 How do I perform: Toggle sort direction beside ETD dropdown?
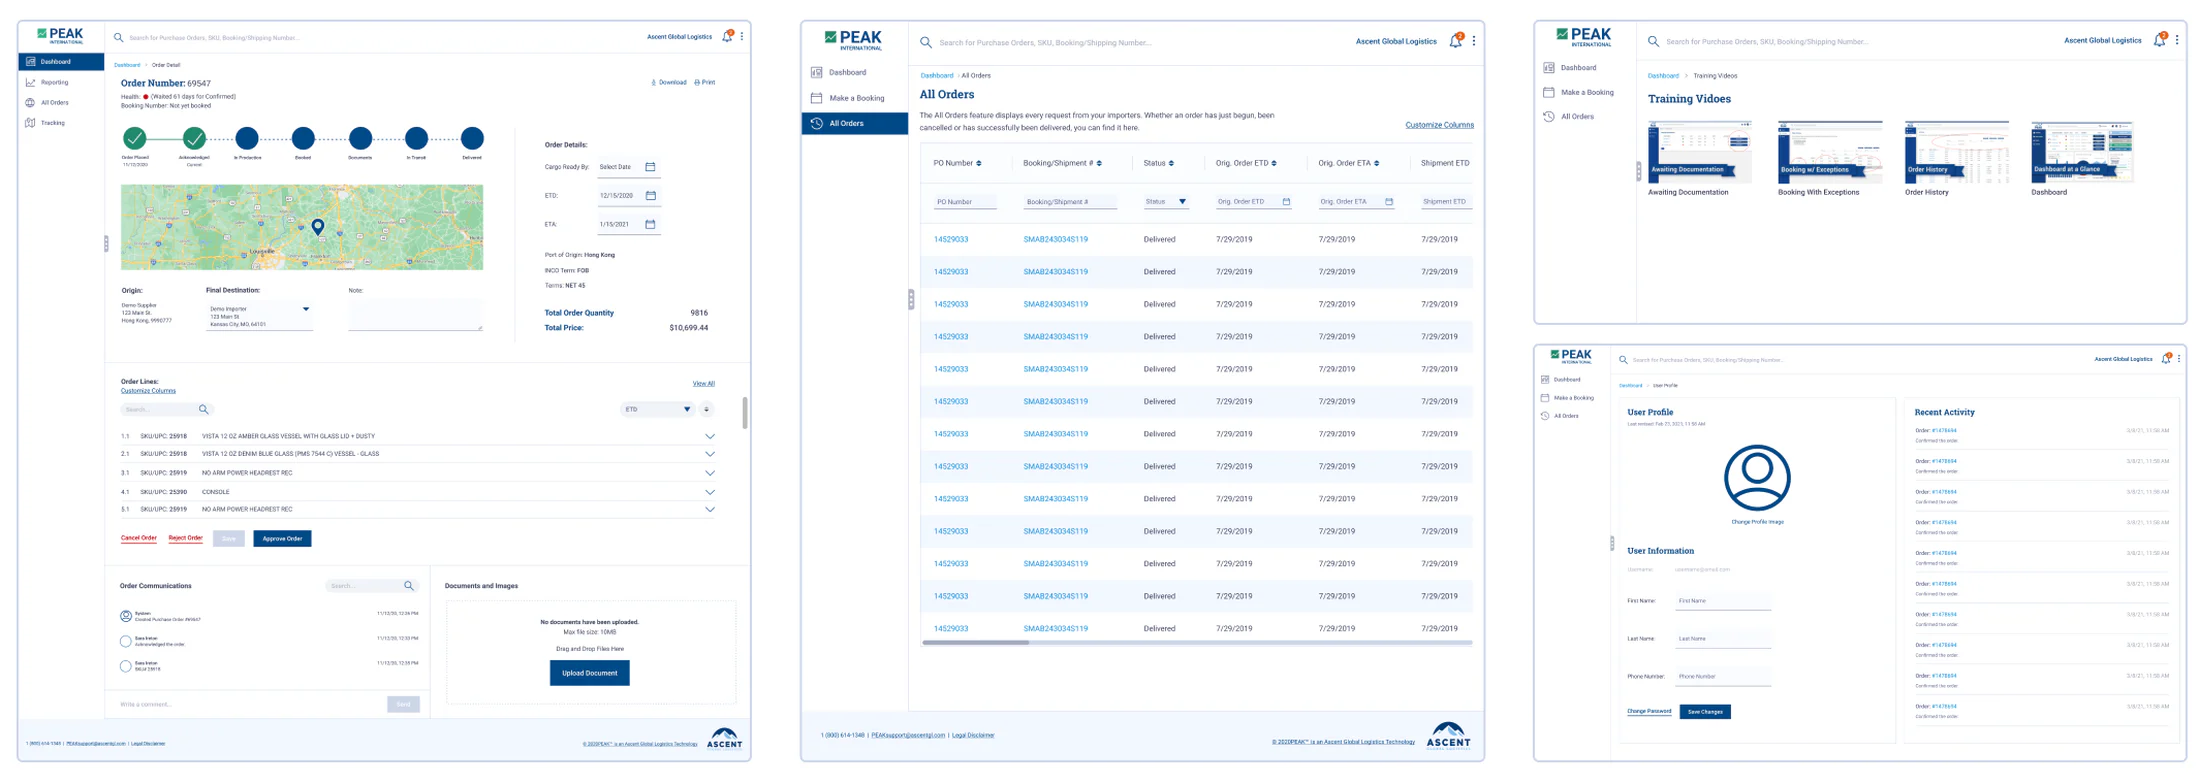click(706, 409)
